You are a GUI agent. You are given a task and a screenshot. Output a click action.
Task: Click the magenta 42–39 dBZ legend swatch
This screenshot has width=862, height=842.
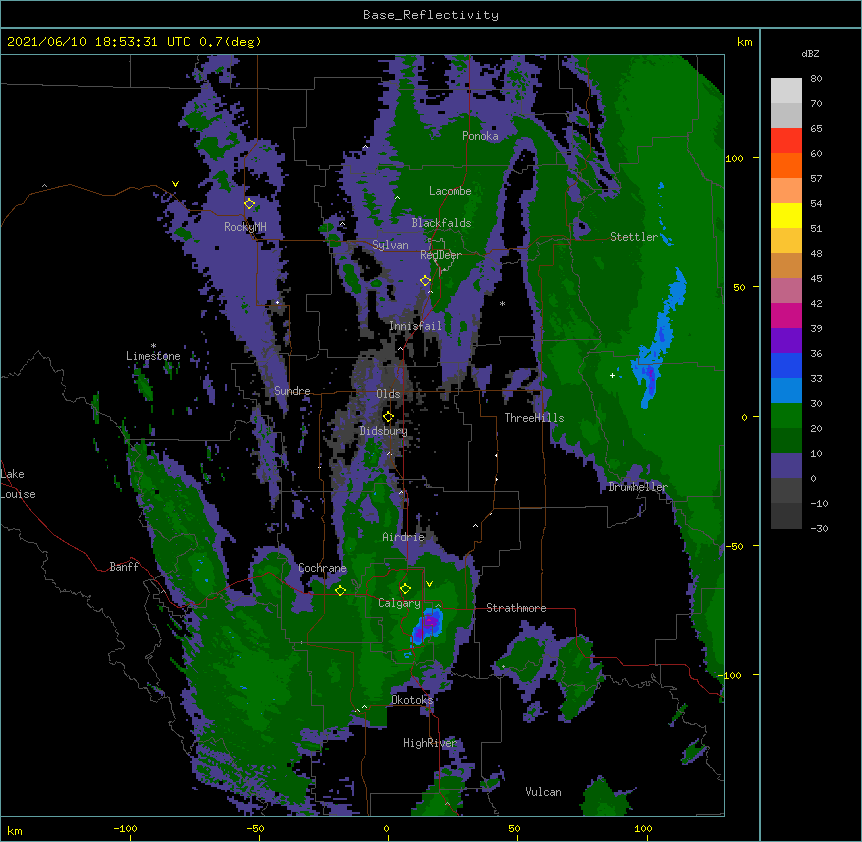(x=786, y=316)
